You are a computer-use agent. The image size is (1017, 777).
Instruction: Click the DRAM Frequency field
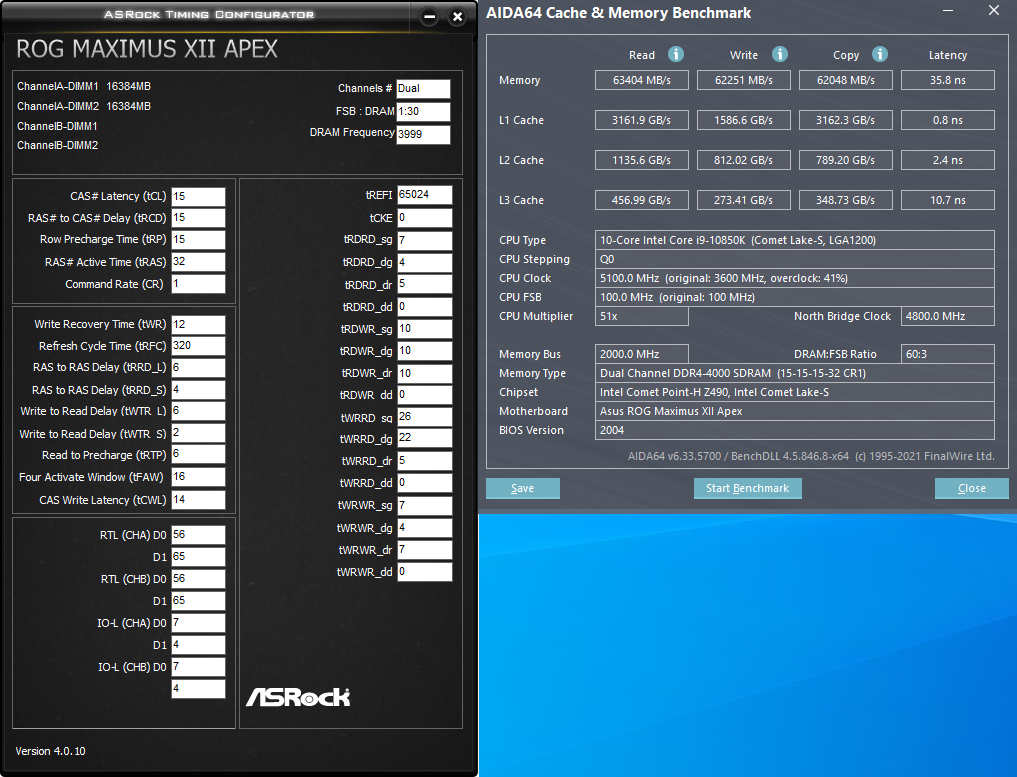(424, 134)
